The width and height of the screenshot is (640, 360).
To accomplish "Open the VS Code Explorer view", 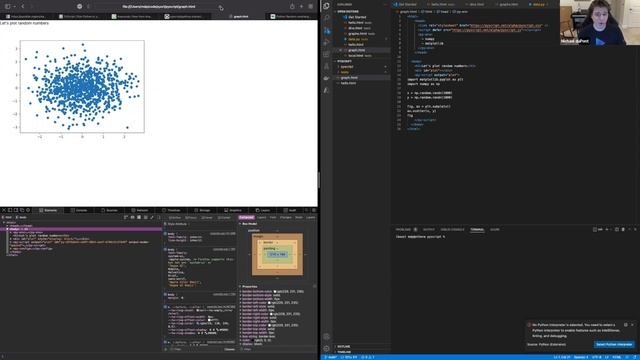I will [326, 6].
